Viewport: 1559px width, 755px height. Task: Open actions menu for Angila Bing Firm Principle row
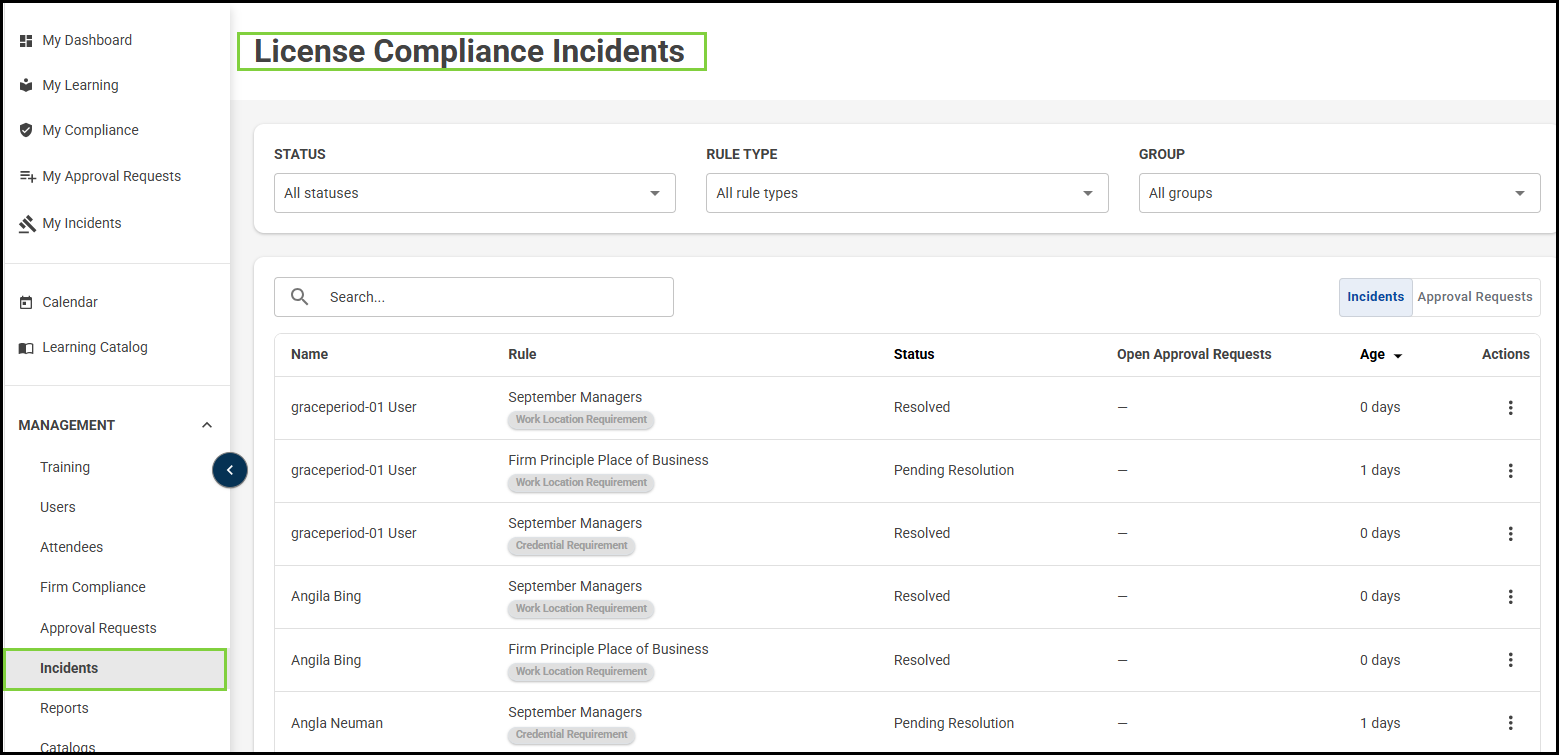pos(1510,660)
